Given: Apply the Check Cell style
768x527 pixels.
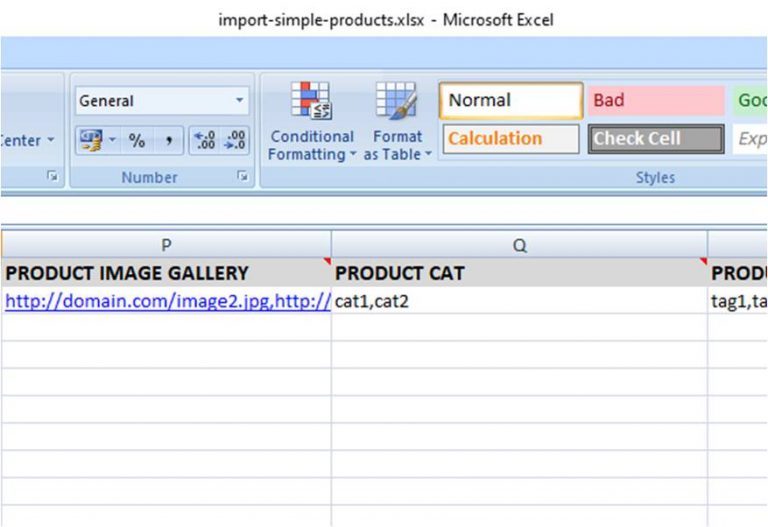Looking at the screenshot, I should (x=656, y=139).
